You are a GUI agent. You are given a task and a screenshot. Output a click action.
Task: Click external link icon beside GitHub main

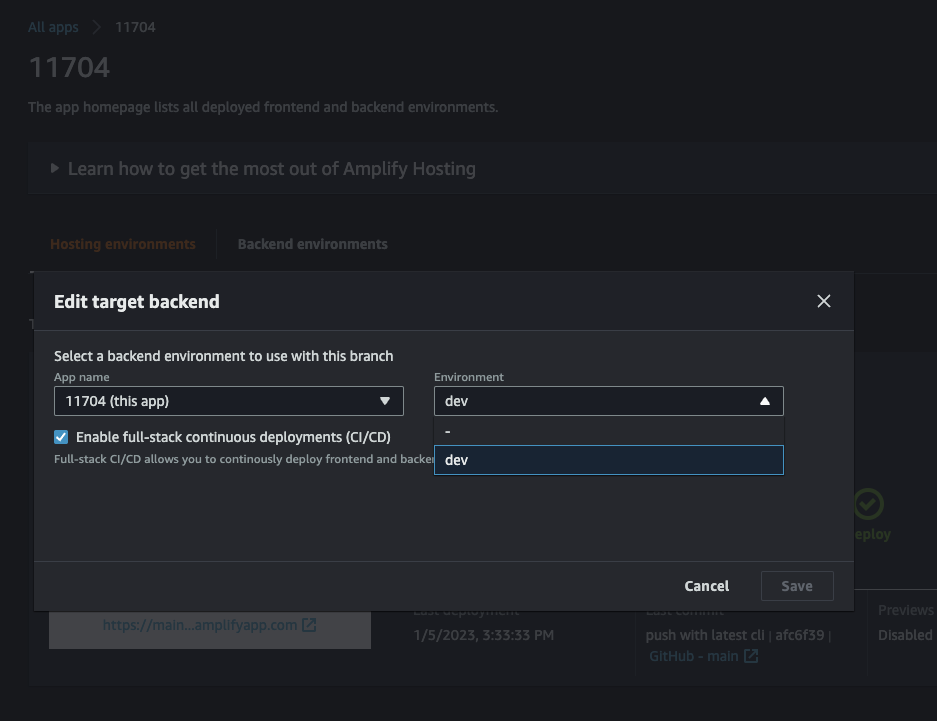(751, 656)
